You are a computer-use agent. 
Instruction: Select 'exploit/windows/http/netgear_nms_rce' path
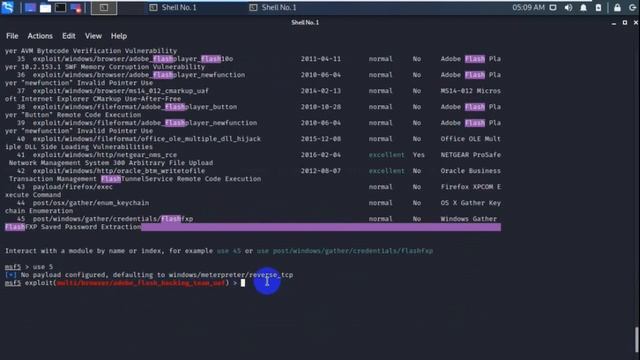pyautogui.click(x=105, y=155)
